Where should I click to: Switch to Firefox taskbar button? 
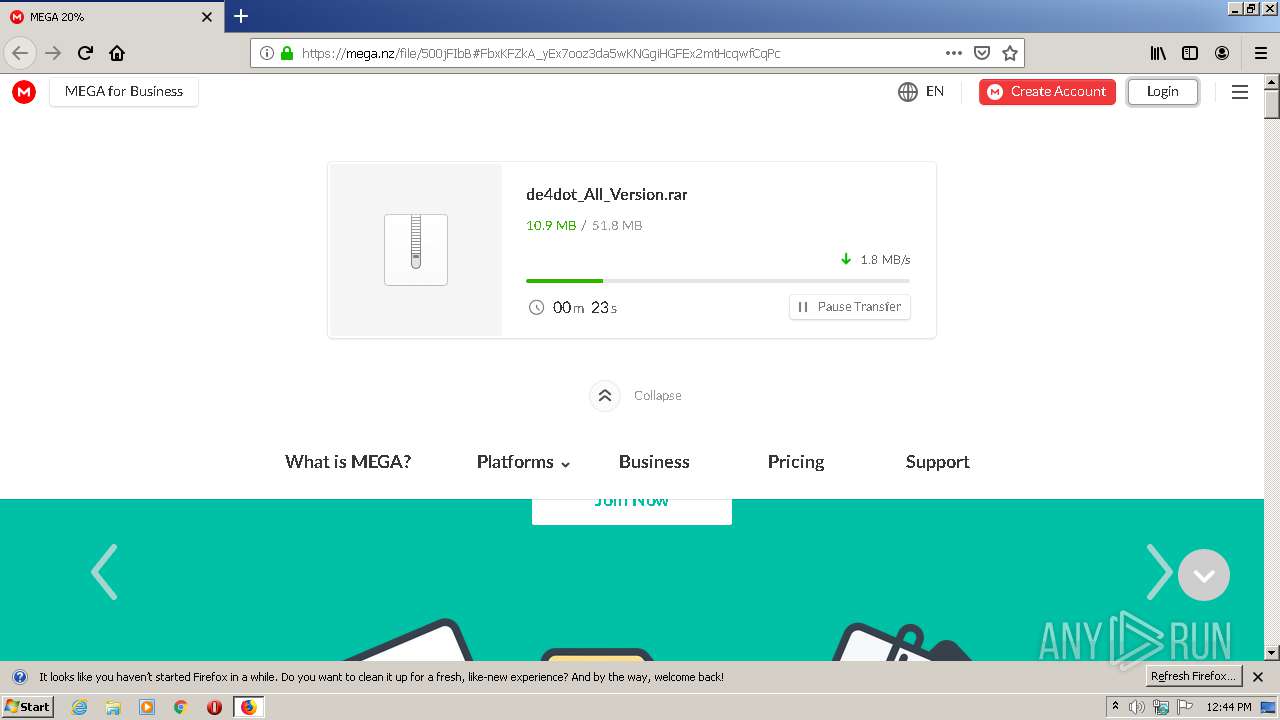[249, 707]
